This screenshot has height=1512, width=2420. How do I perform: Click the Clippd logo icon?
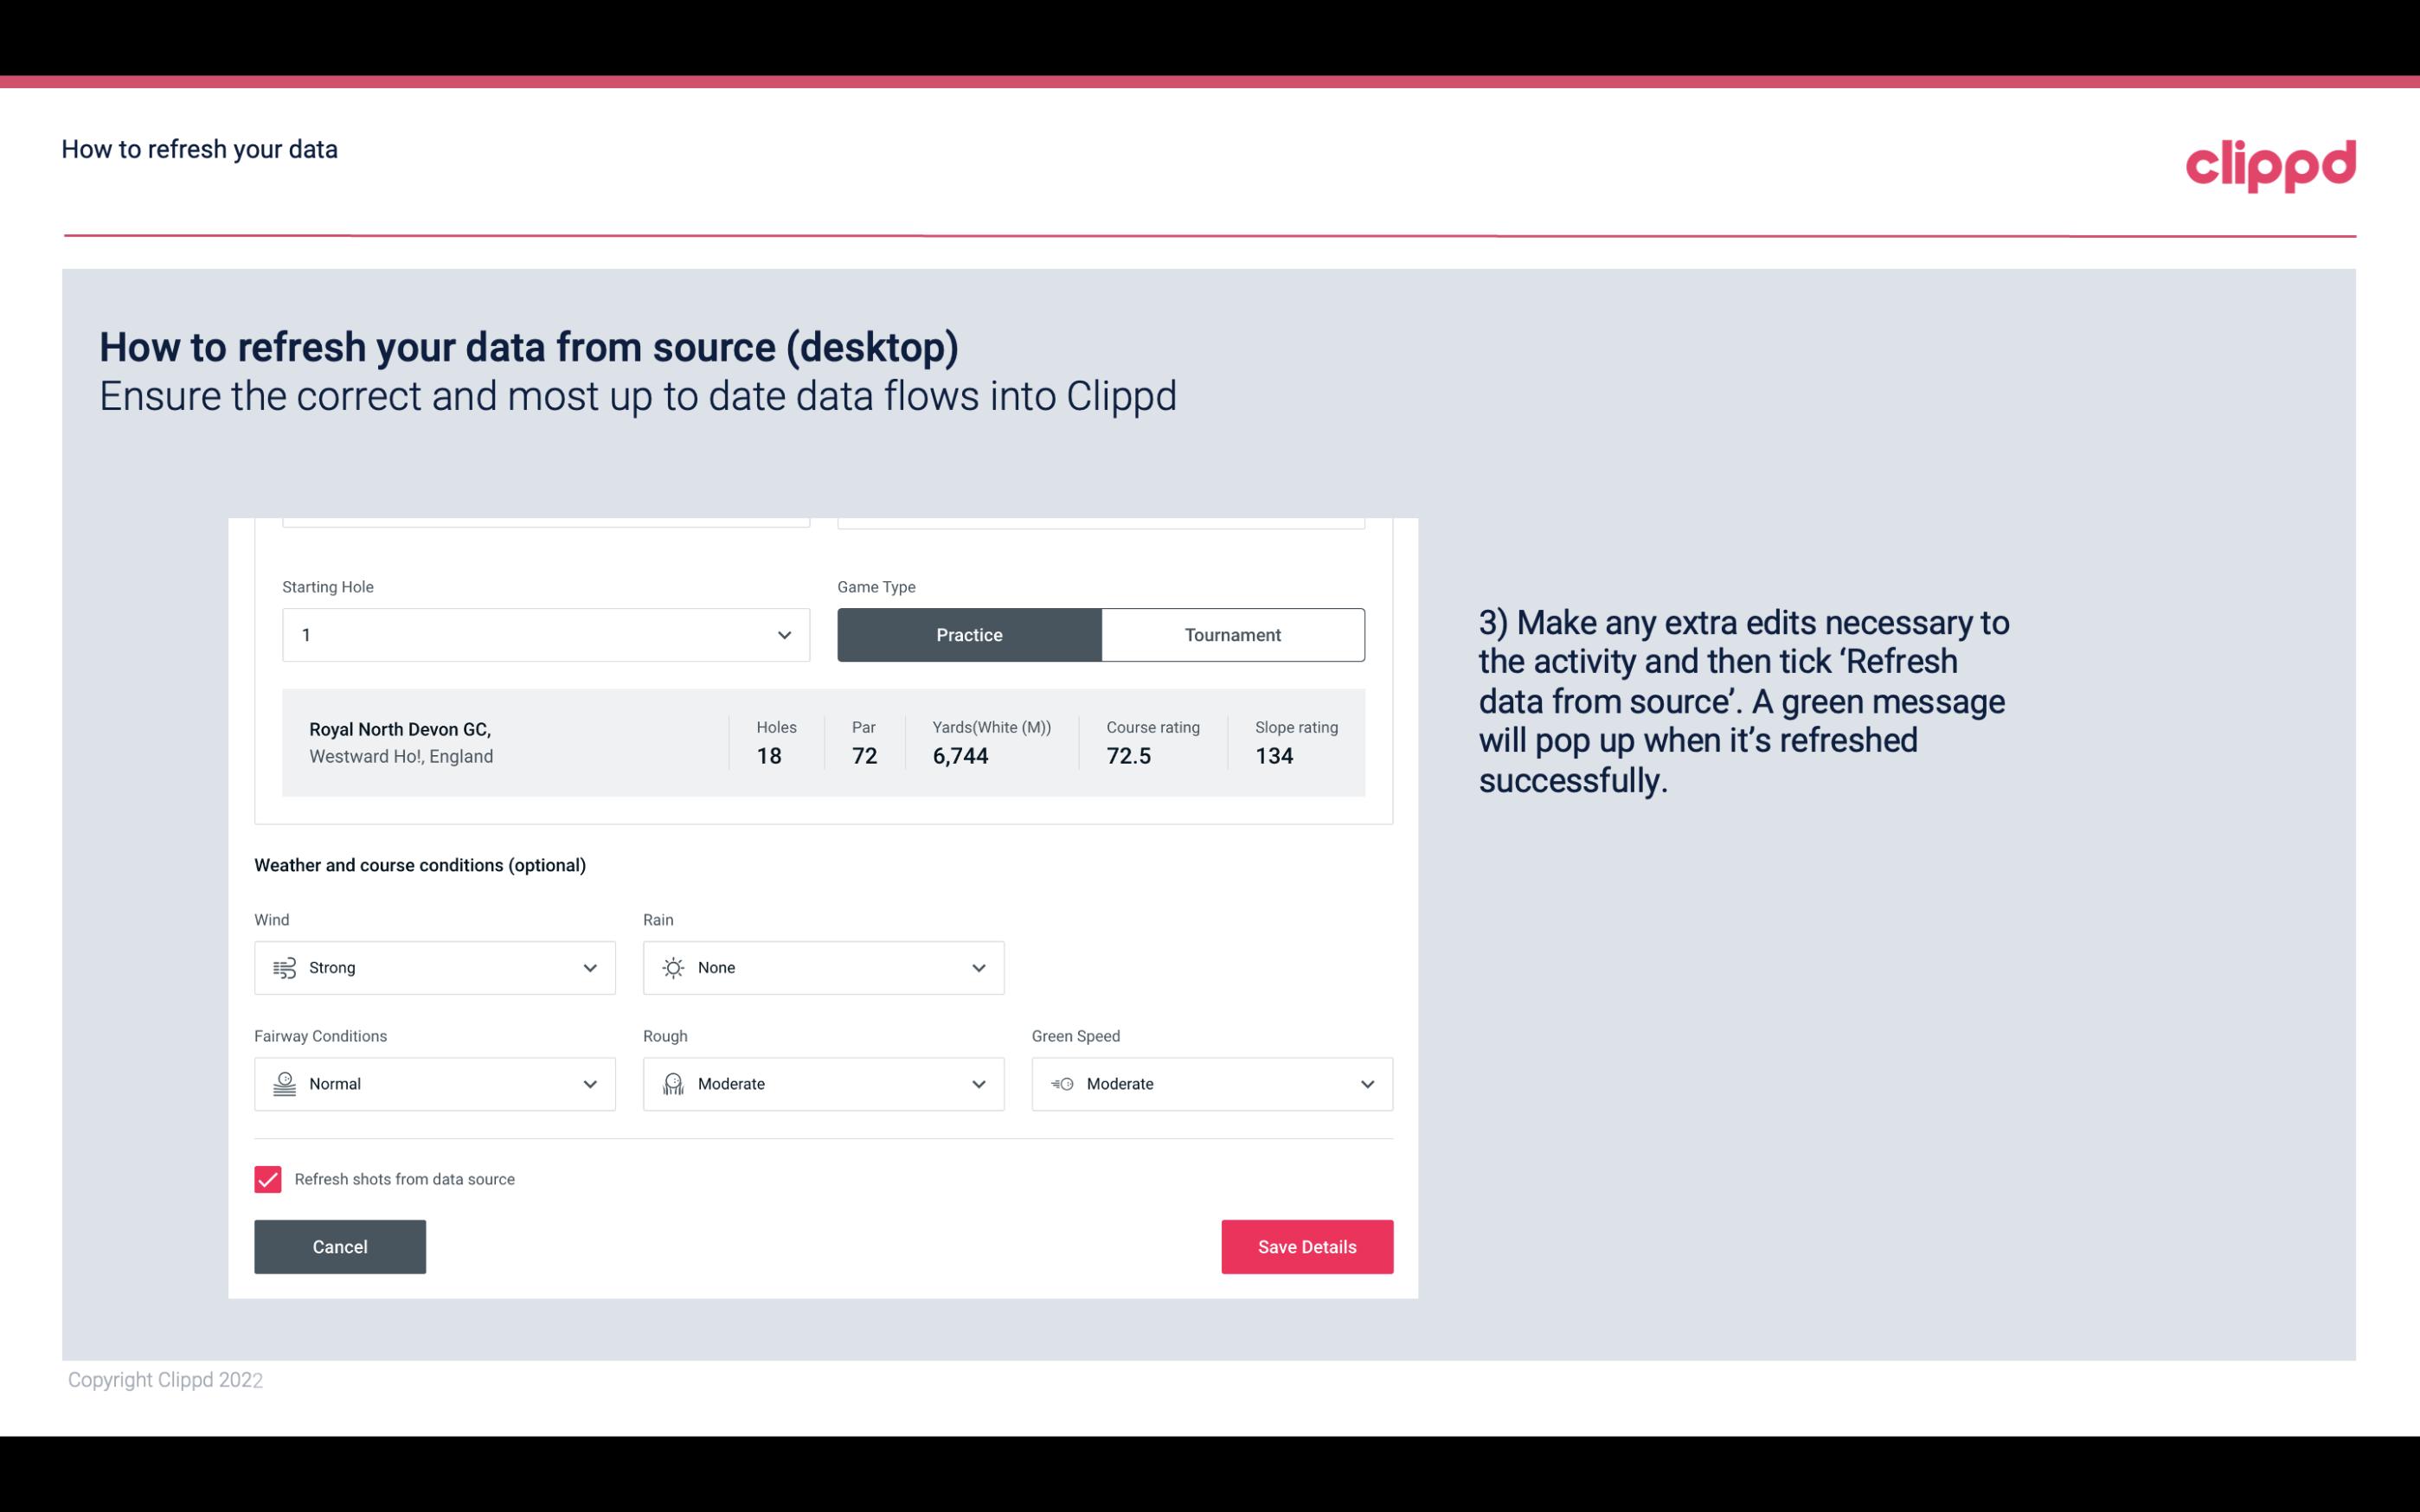tap(2270, 163)
